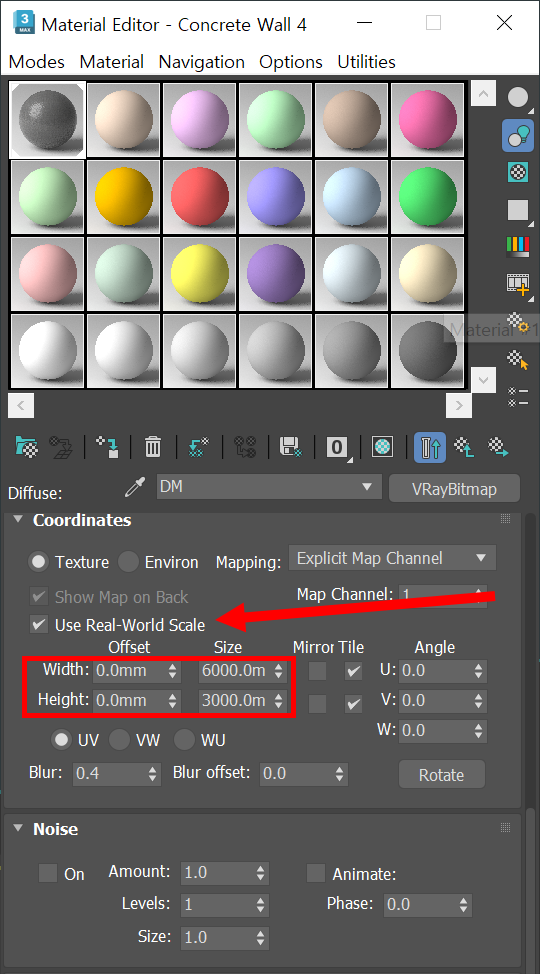
Task: Toggle the Show End Result icon
Action: [430, 447]
